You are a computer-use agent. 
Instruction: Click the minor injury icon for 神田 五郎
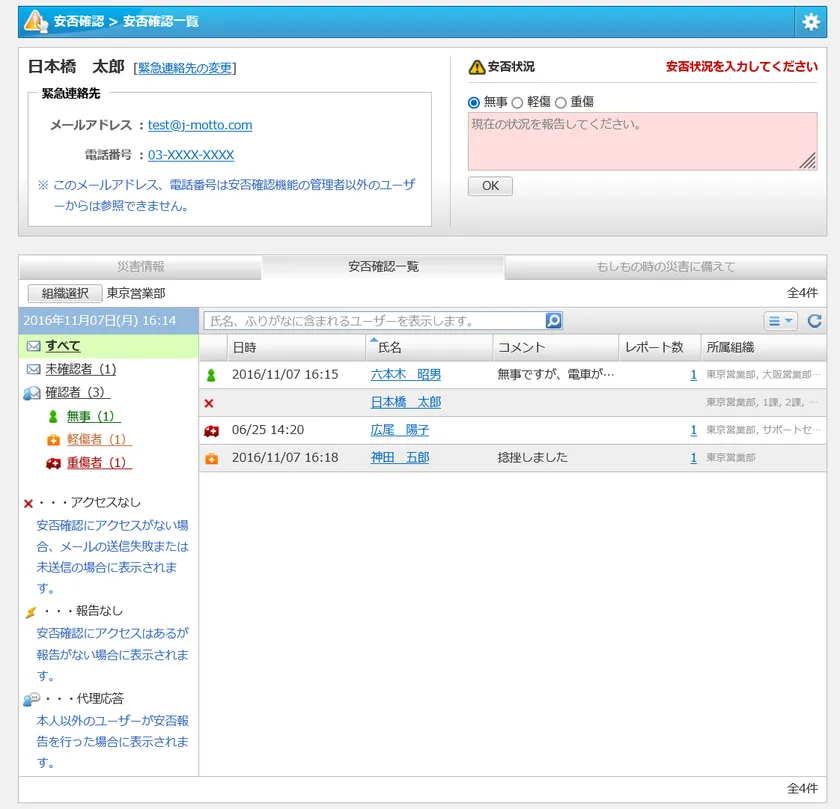(x=211, y=458)
